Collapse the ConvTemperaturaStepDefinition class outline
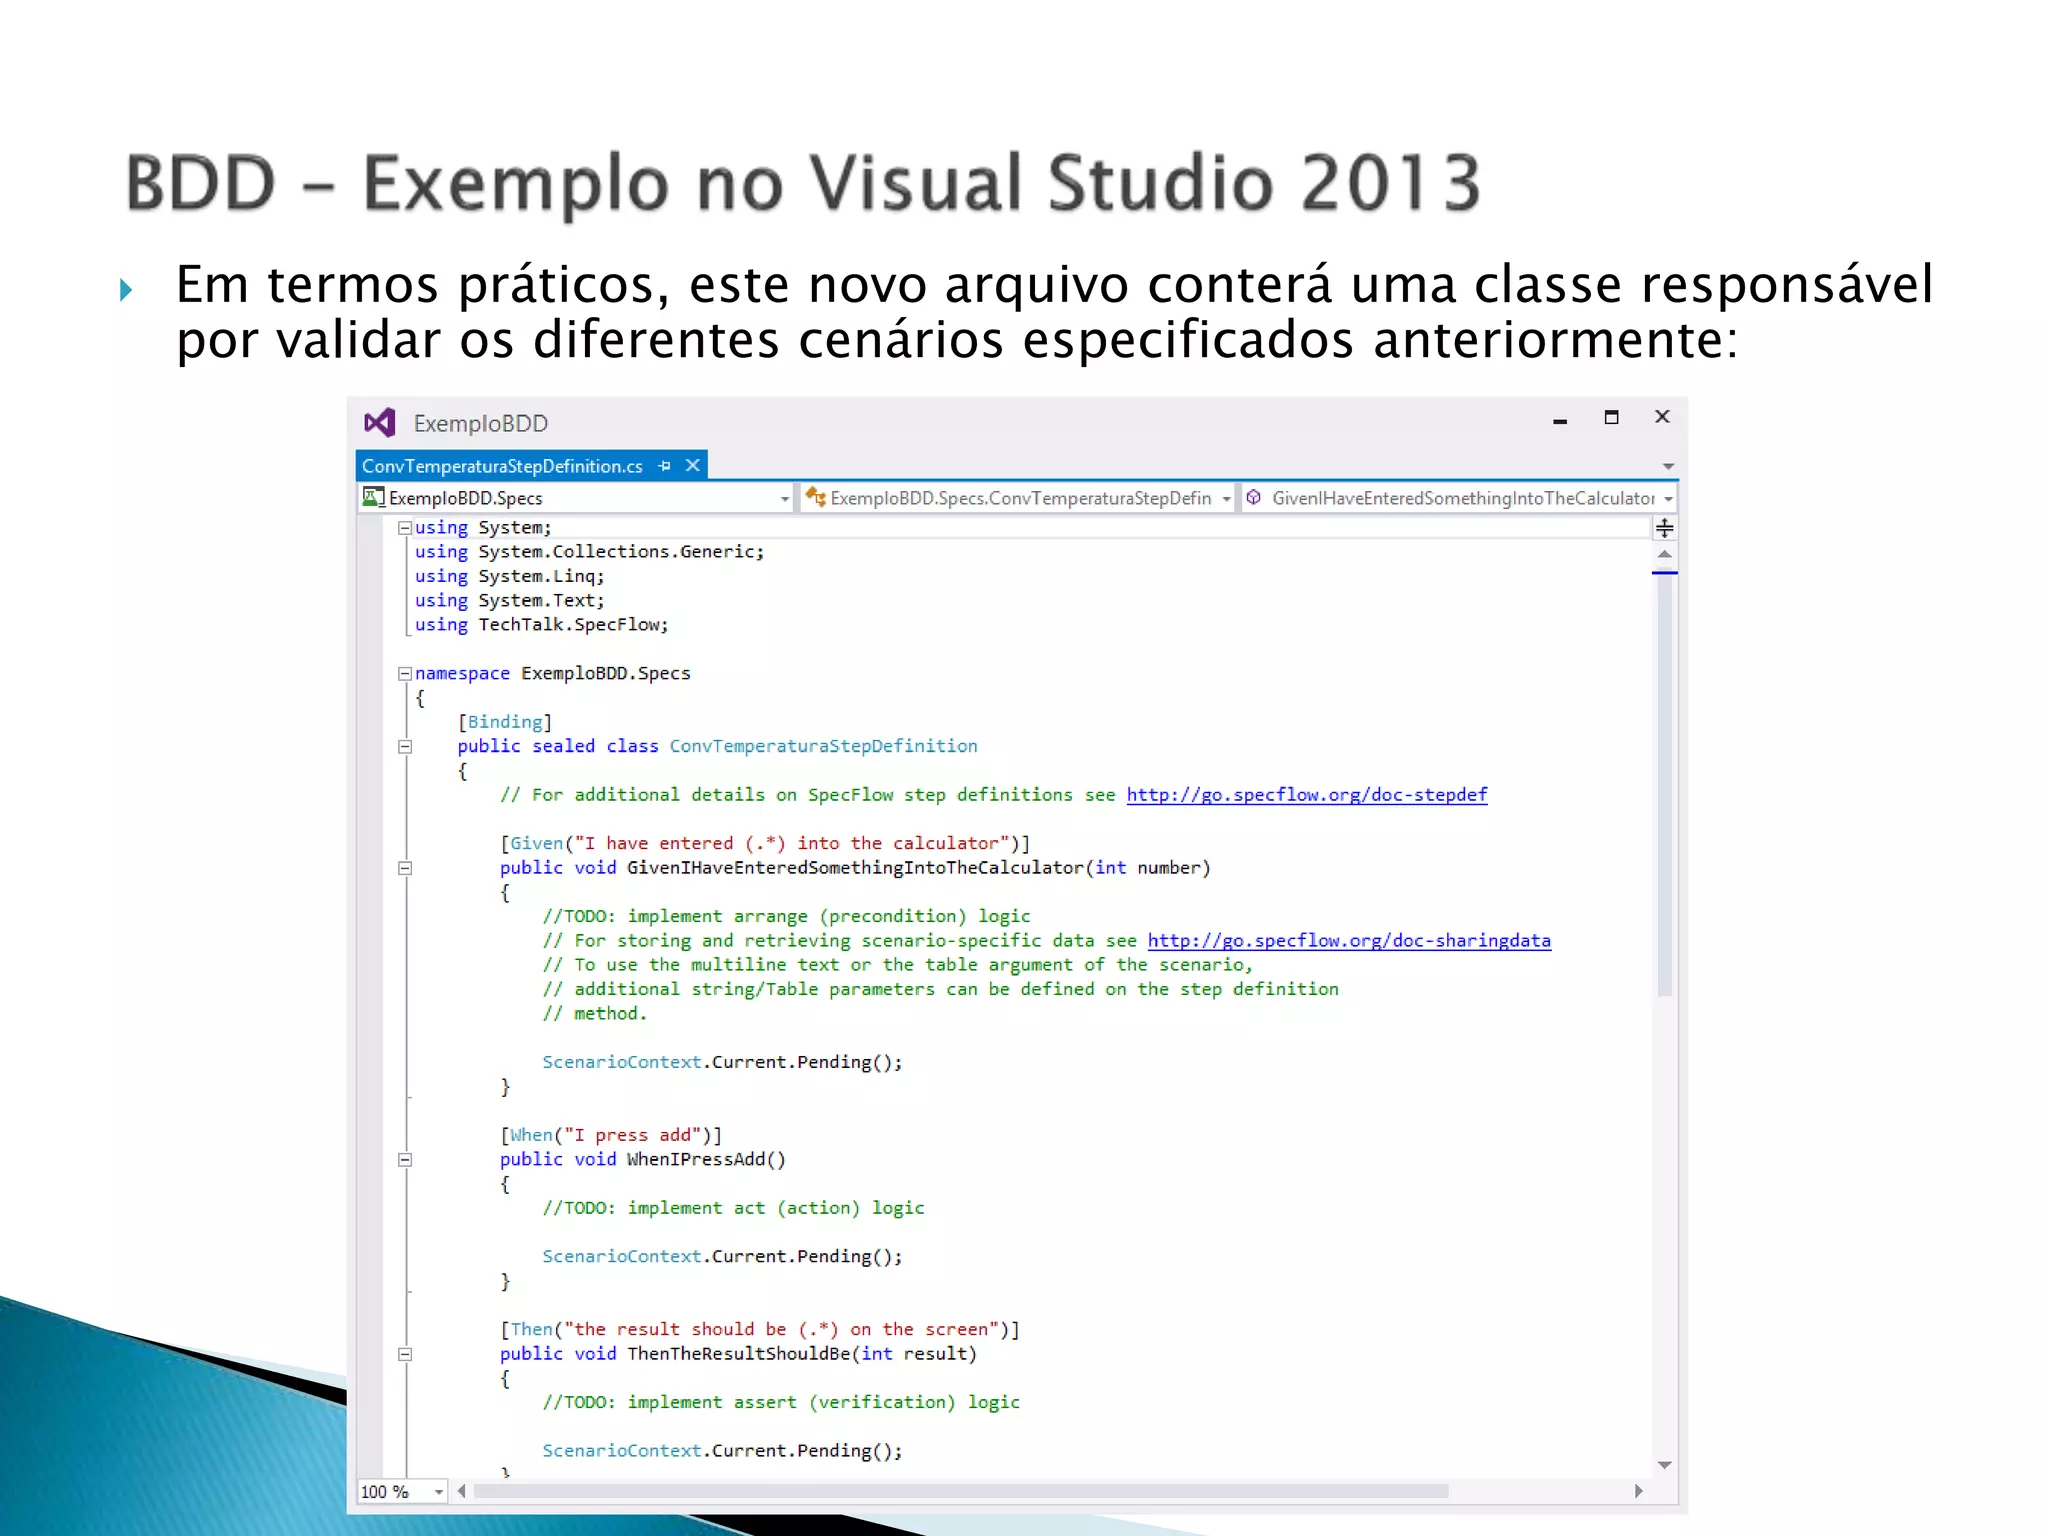This screenshot has width=2048, height=1536. pos(405,747)
